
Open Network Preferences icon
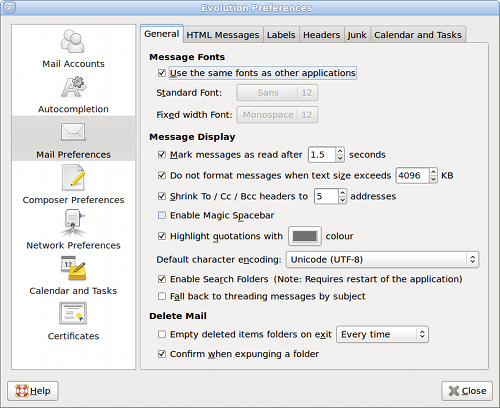click(x=73, y=223)
